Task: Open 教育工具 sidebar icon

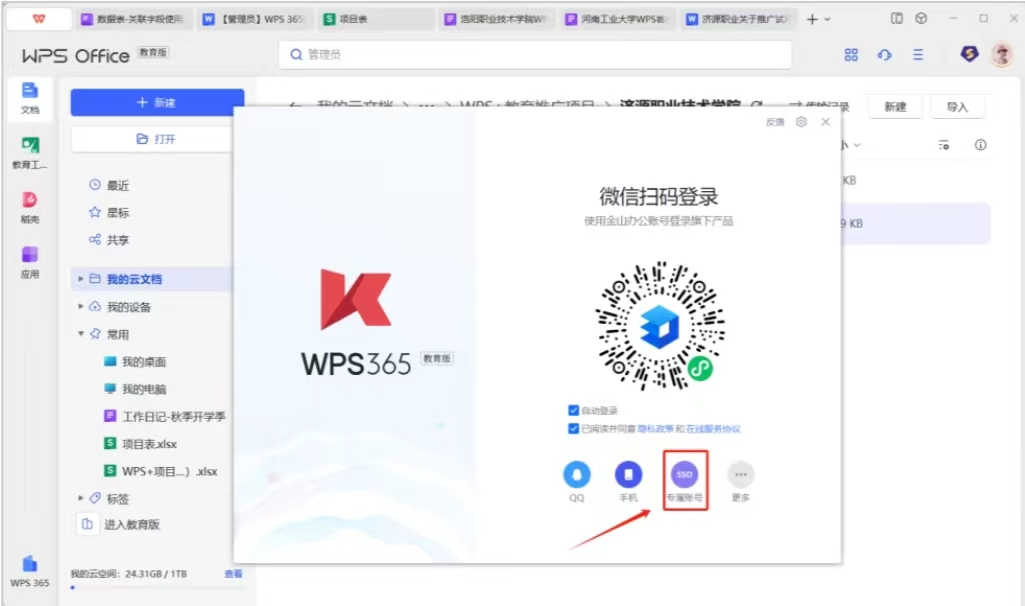Action: (30, 153)
